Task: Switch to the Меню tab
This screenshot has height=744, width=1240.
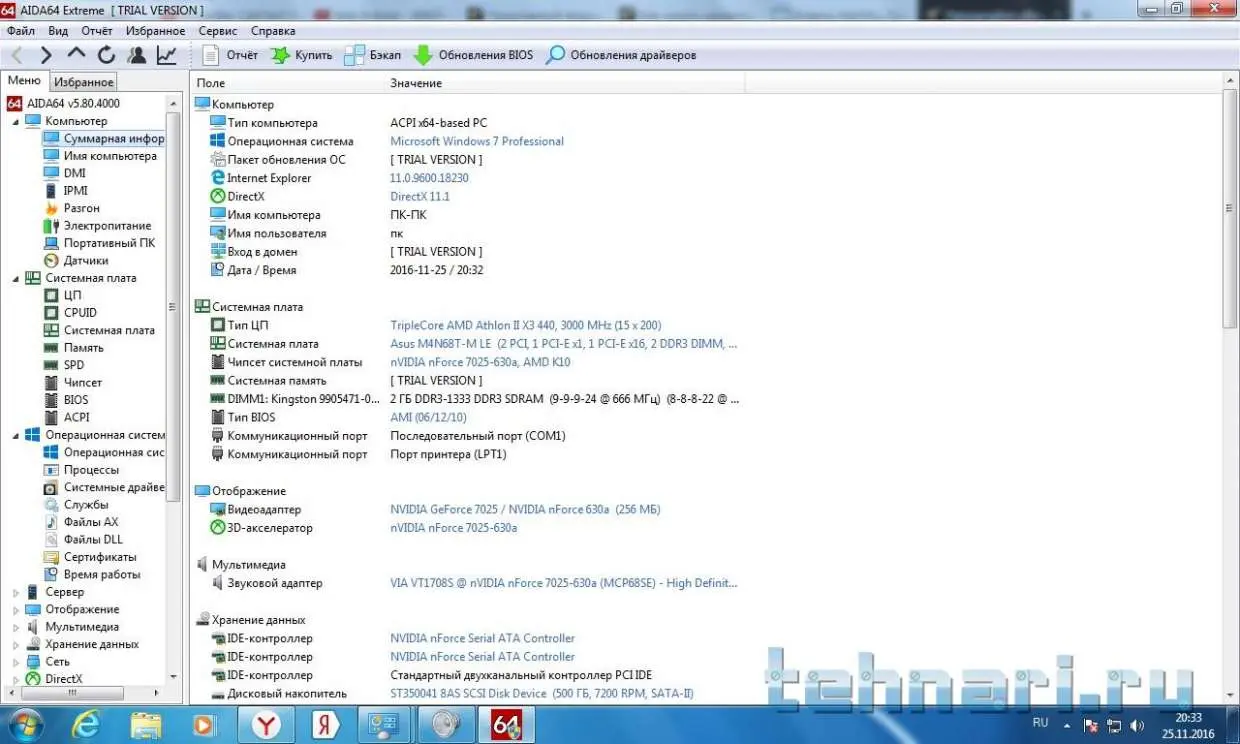Action: point(24,81)
